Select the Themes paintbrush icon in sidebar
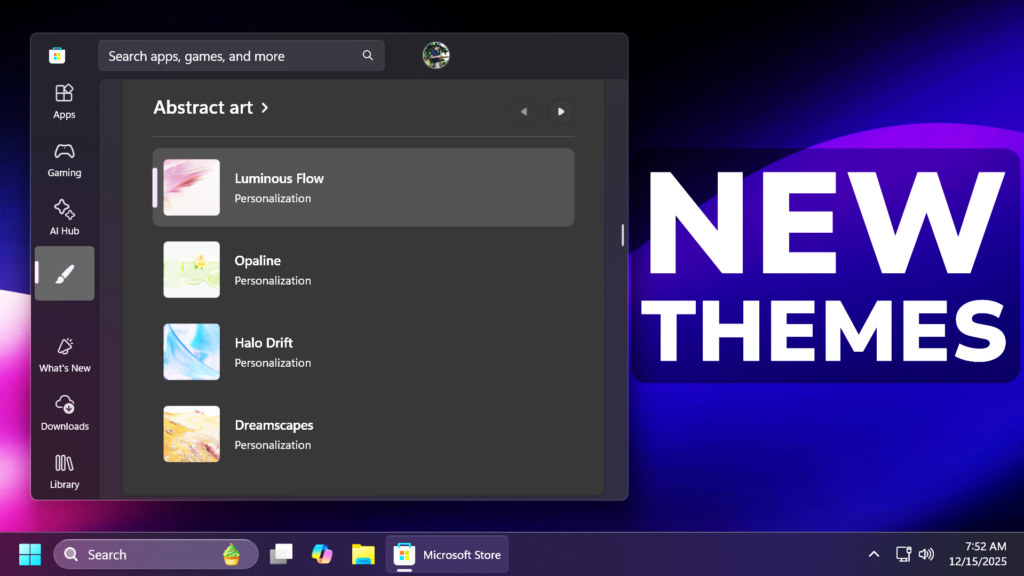The height and width of the screenshot is (576, 1024). coord(64,273)
